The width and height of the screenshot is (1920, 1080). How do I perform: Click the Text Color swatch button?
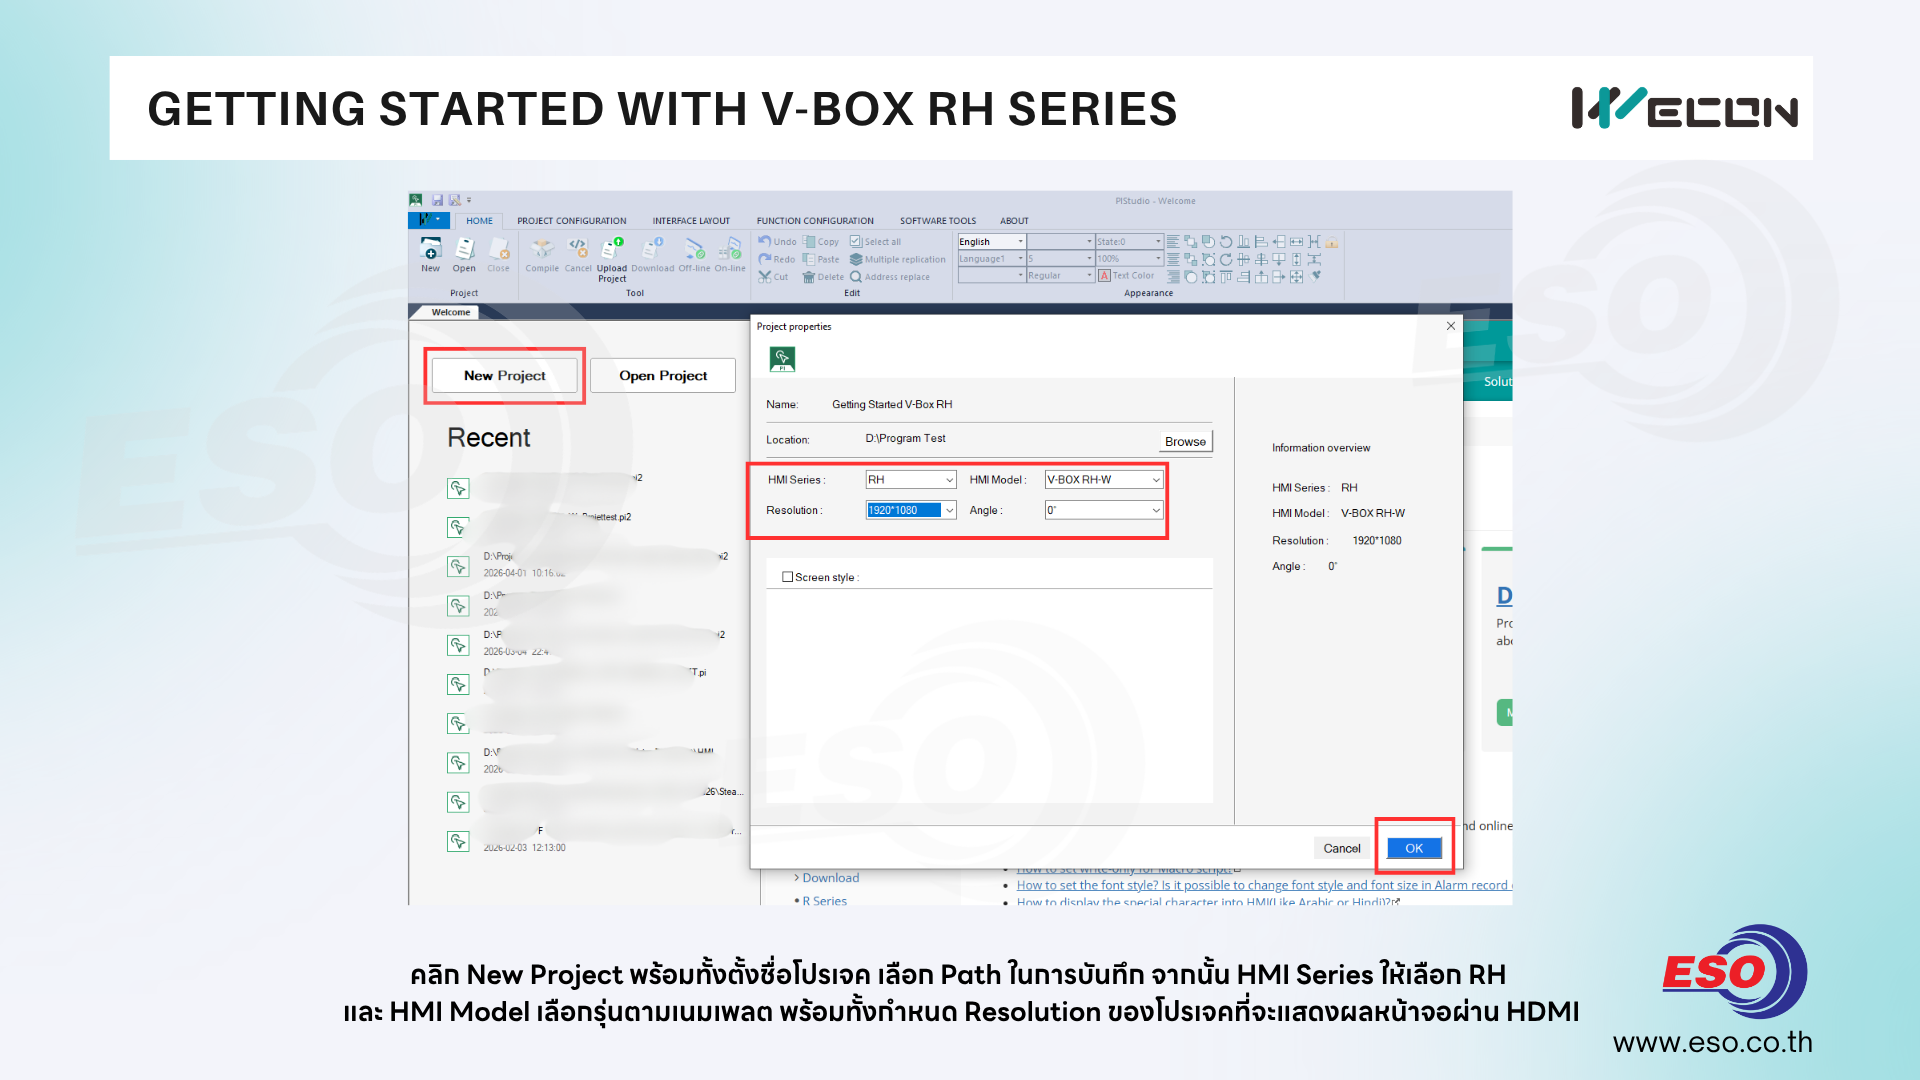tap(1105, 276)
